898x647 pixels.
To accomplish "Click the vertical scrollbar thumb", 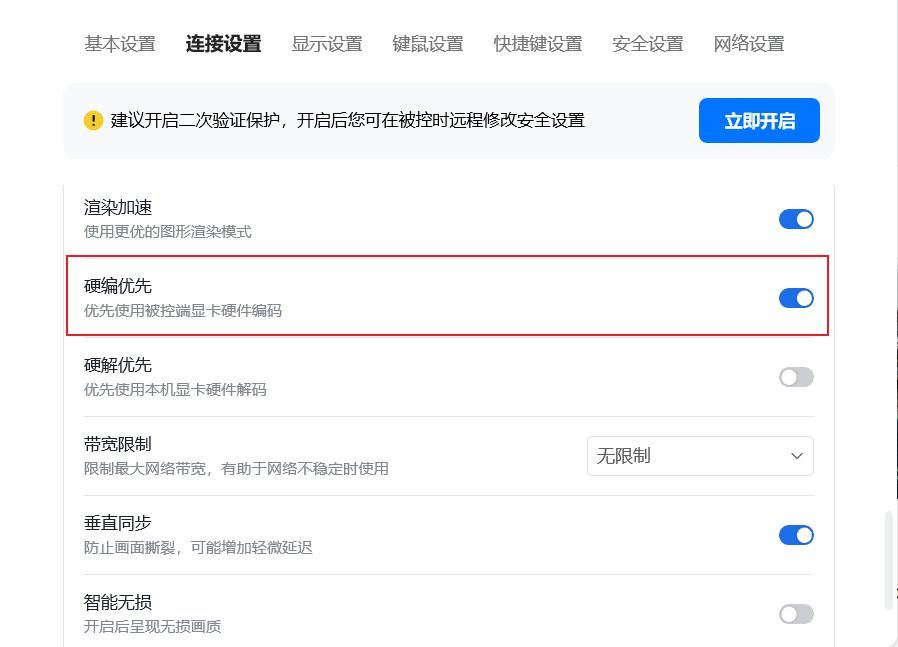I will pyautogui.click(x=889, y=560).
